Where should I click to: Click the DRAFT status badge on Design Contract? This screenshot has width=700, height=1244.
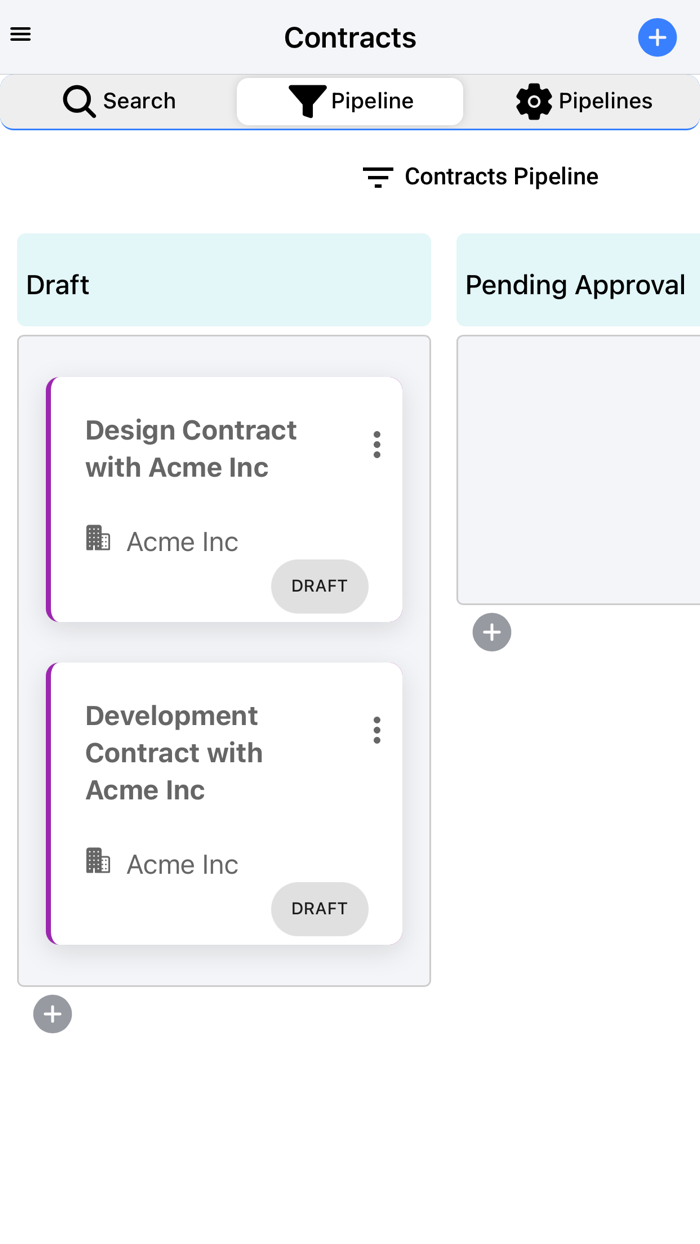[x=319, y=587]
